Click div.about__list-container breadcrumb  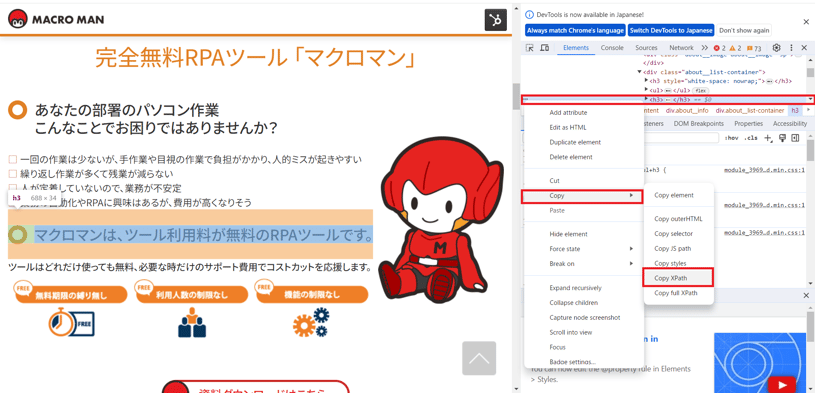click(750, 111)
